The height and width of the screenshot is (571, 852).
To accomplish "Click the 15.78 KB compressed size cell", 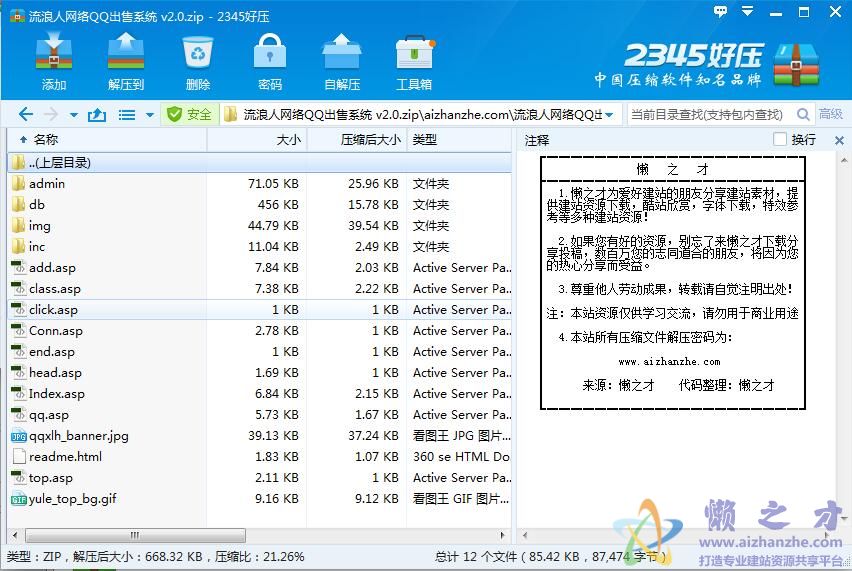I will pyautogui.click(x=373, y=204).
